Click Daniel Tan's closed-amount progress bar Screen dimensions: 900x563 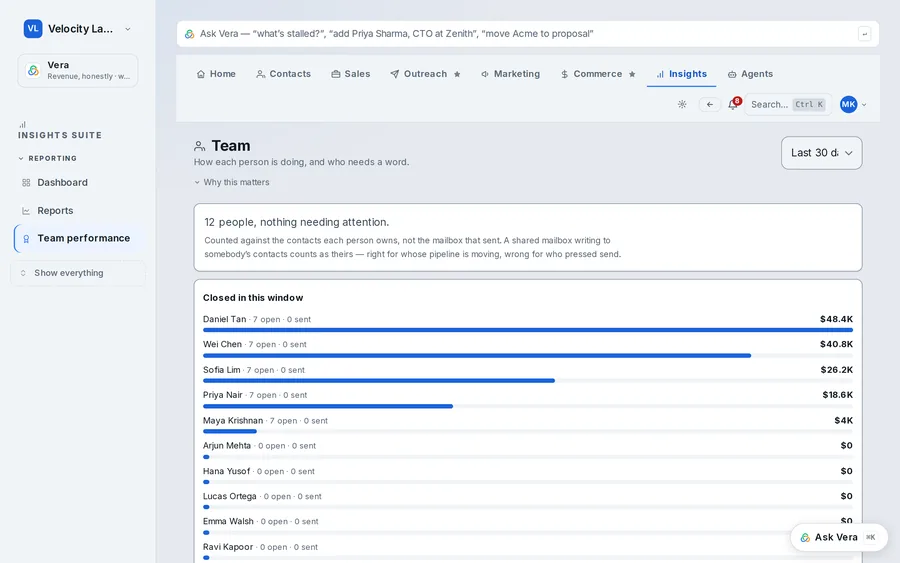click(x=527, y=330)
